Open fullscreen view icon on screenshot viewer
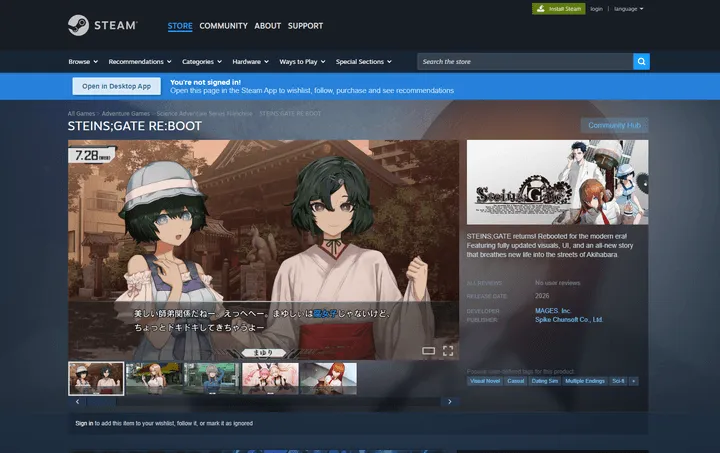 [x=448, y=351]
